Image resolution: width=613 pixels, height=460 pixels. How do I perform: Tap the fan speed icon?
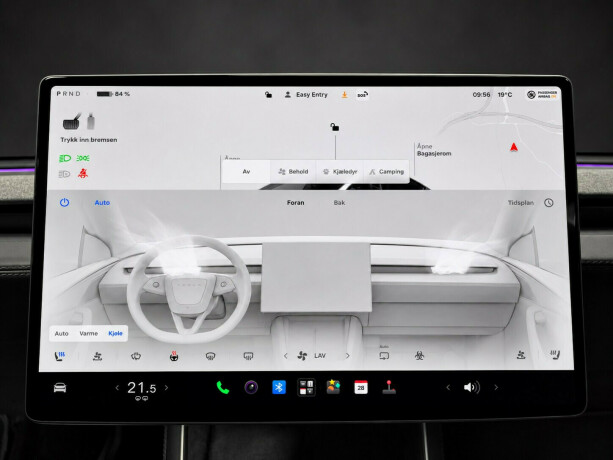pos(302,356)
